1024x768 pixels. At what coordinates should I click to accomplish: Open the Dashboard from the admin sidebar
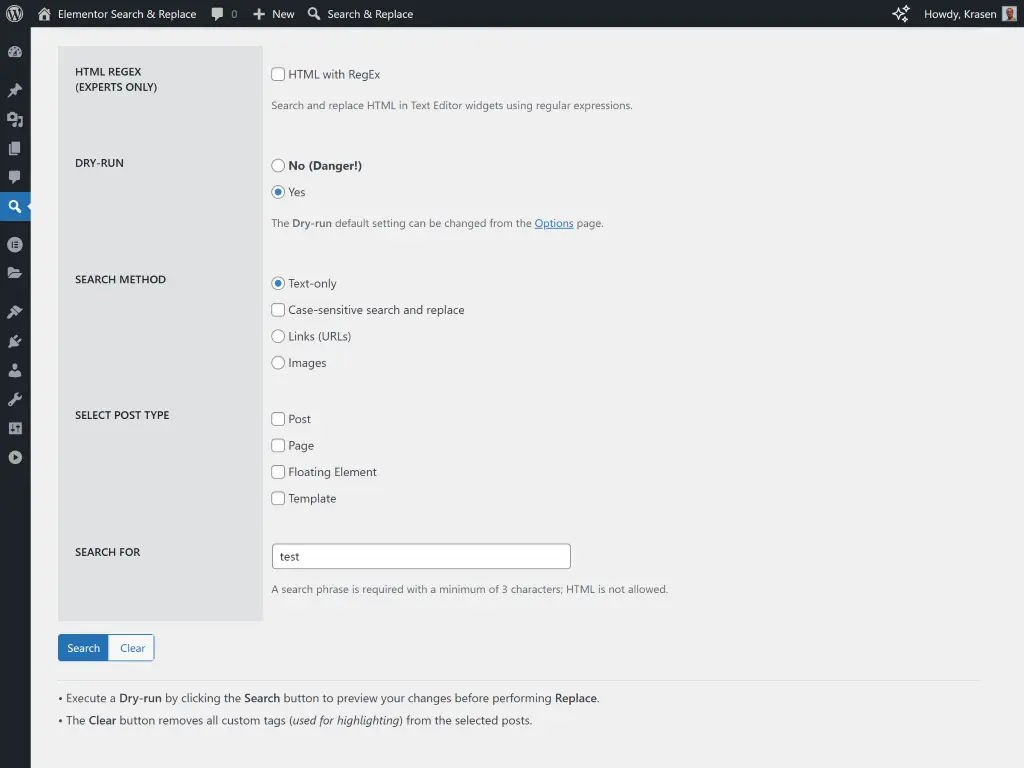pos(14,51)
